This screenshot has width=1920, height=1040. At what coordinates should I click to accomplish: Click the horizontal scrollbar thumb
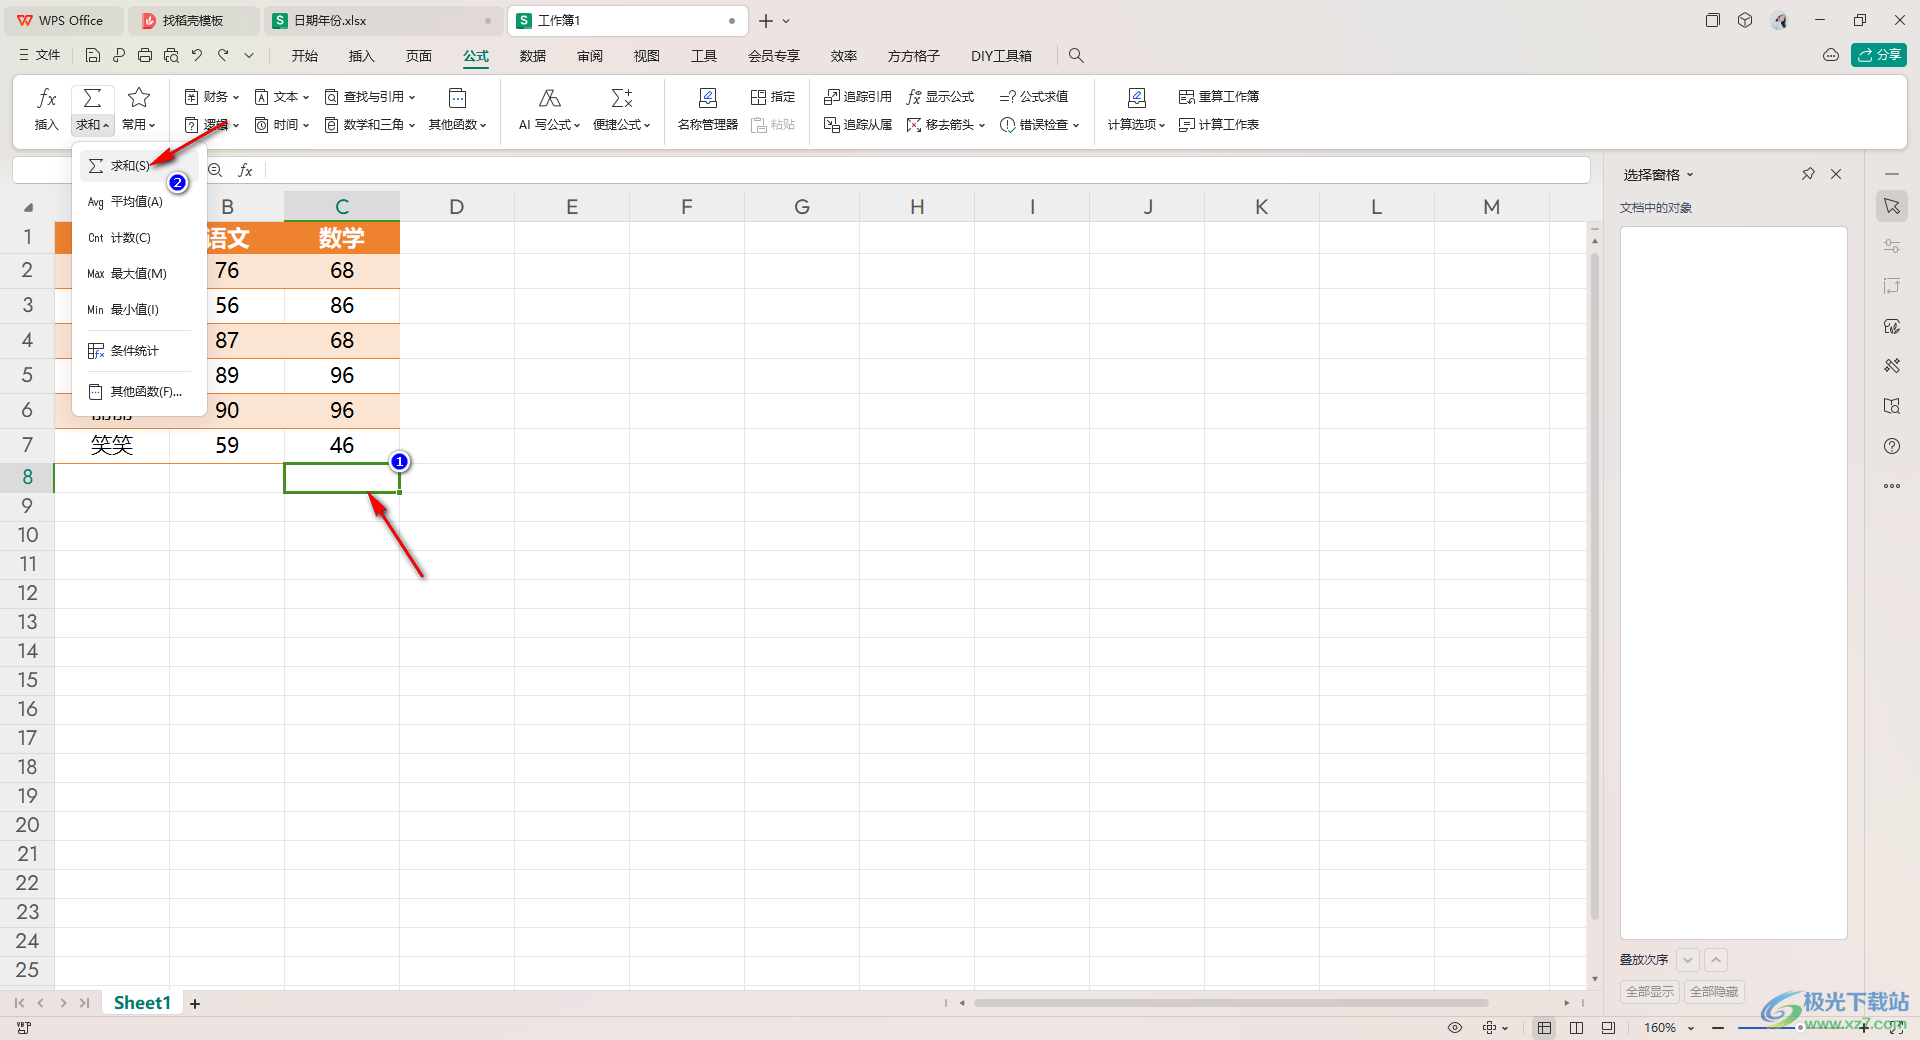1231,1003
